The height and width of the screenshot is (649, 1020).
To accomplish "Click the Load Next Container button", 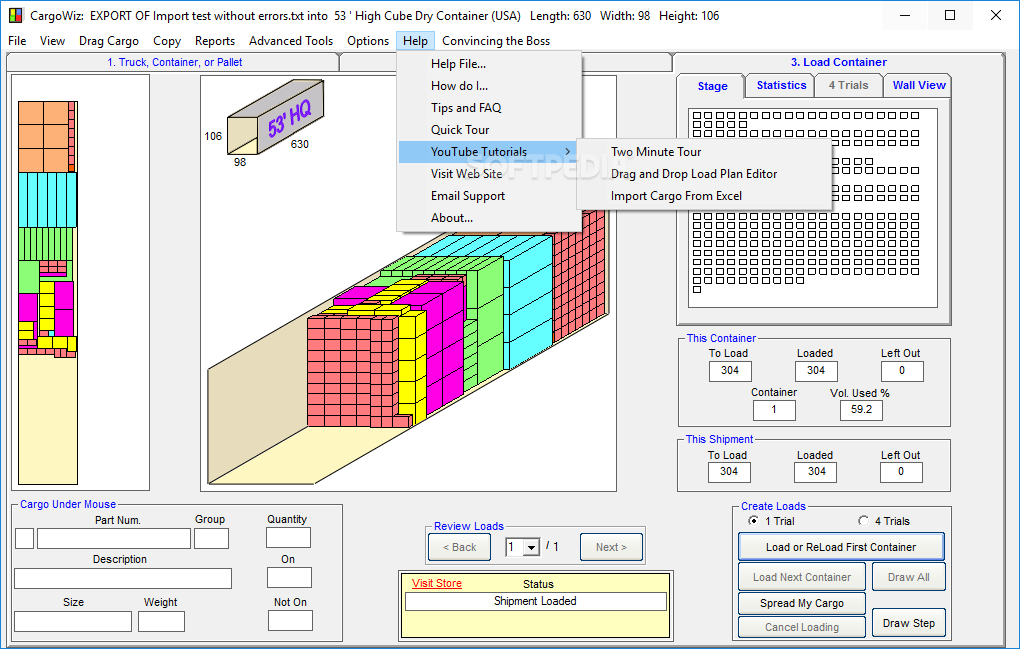I will pyautogui.click(x=801, y=577).
